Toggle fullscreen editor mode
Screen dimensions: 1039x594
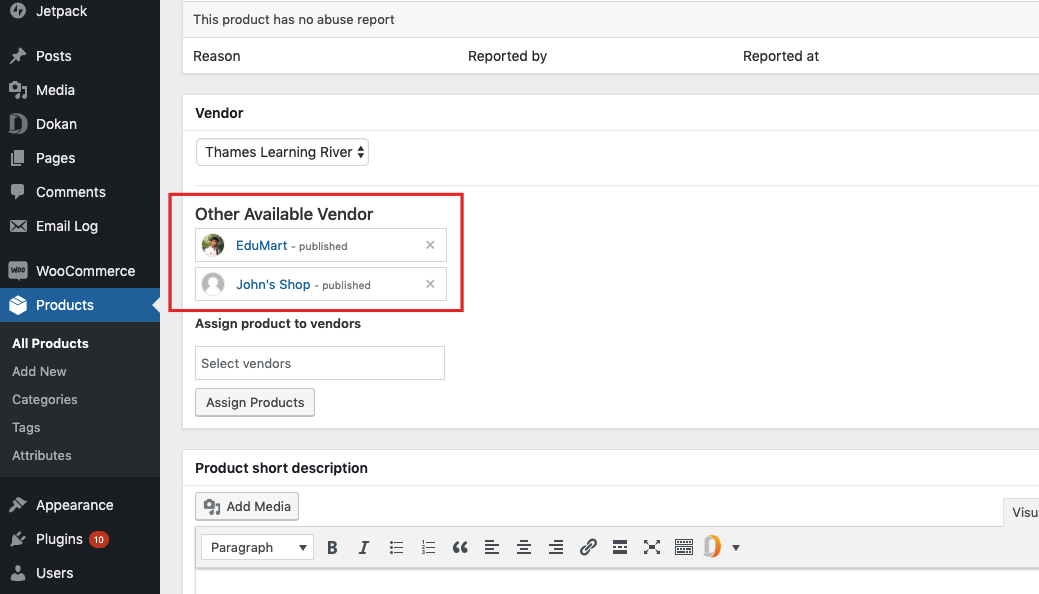tap(651, 548)
